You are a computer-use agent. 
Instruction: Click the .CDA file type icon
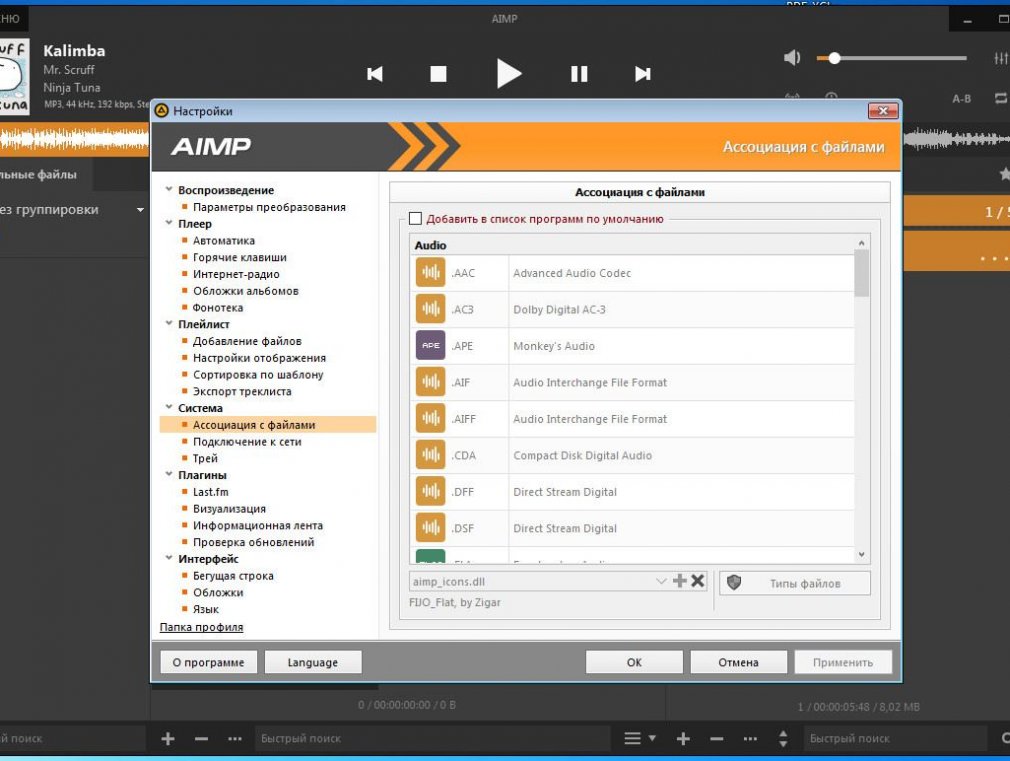[x=430, y=455]
